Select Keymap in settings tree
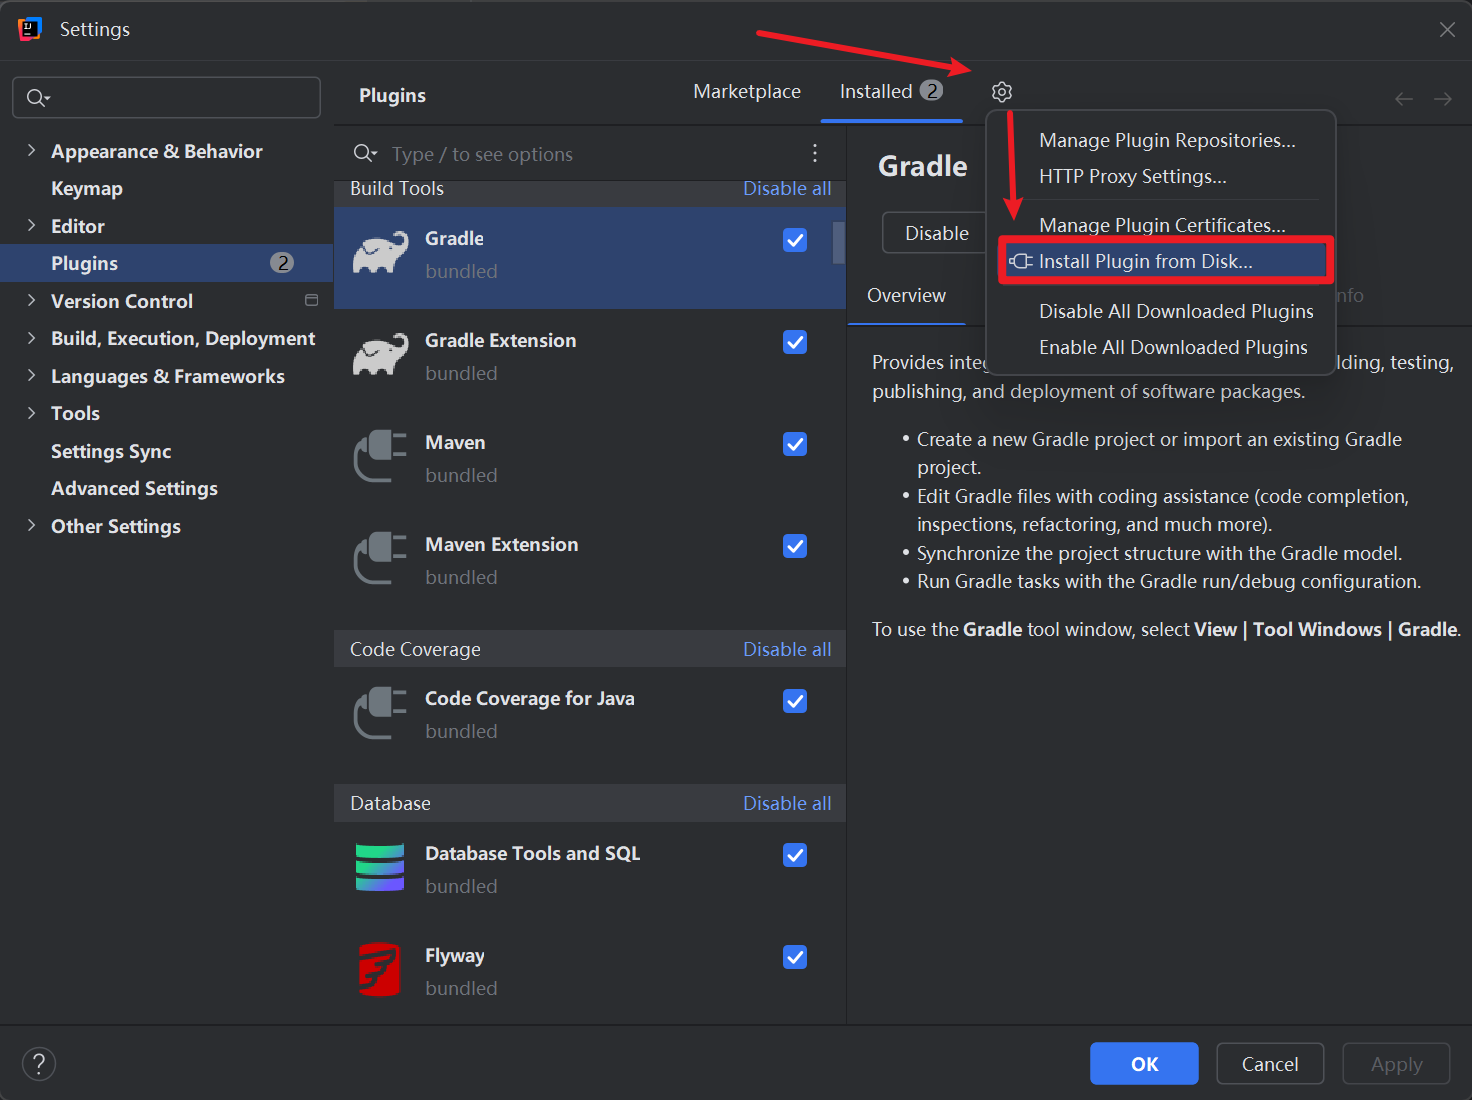 coord(87,188)
